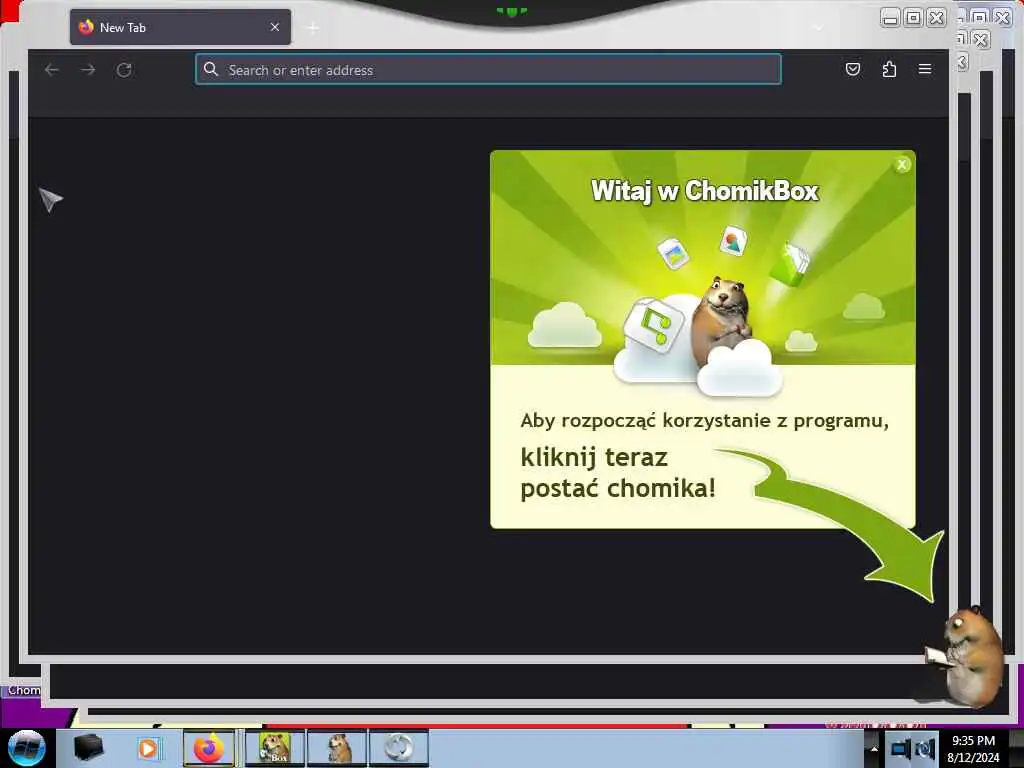Open the ChomikBox Box taskbar button

coord(274,748)
